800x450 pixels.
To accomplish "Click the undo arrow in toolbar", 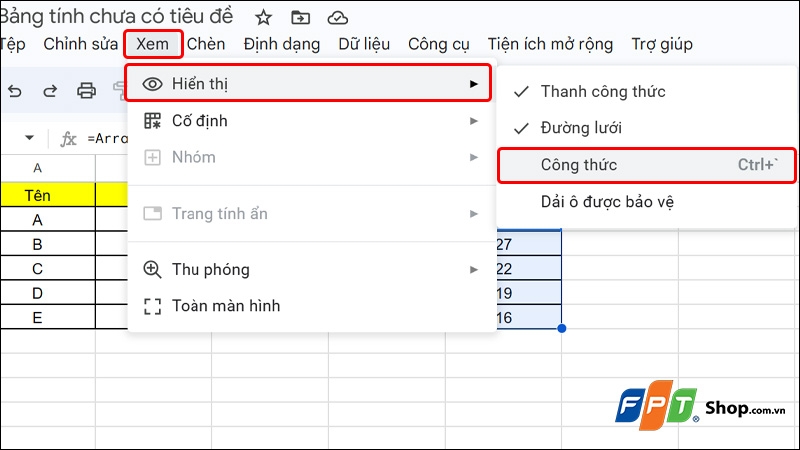I will [x=15, y=91].
